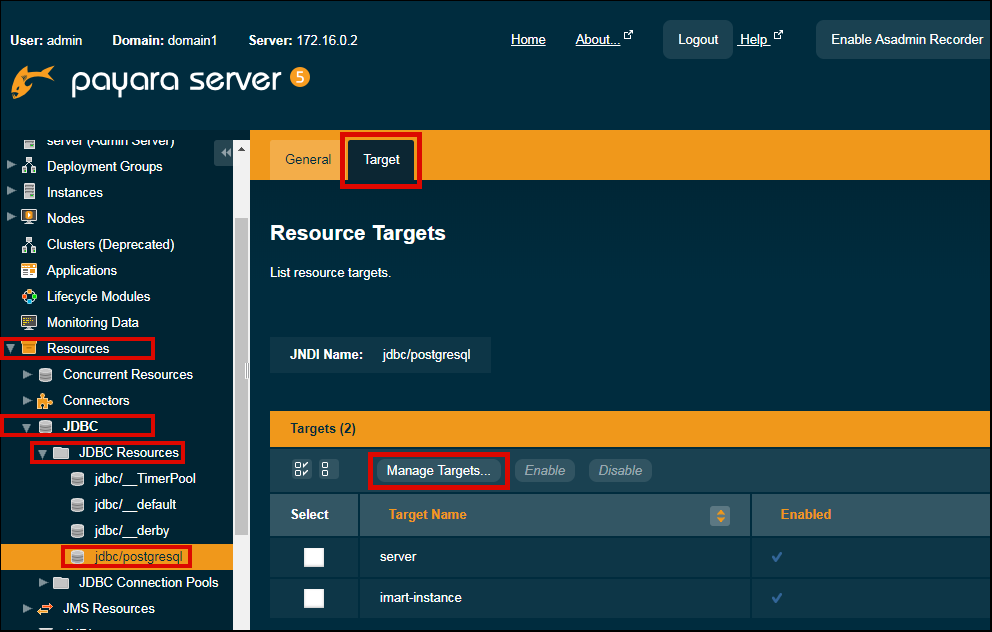Click the Lifecycle Modules icon
The height and width of the screenshot is (632, 992).
point(29,296)
